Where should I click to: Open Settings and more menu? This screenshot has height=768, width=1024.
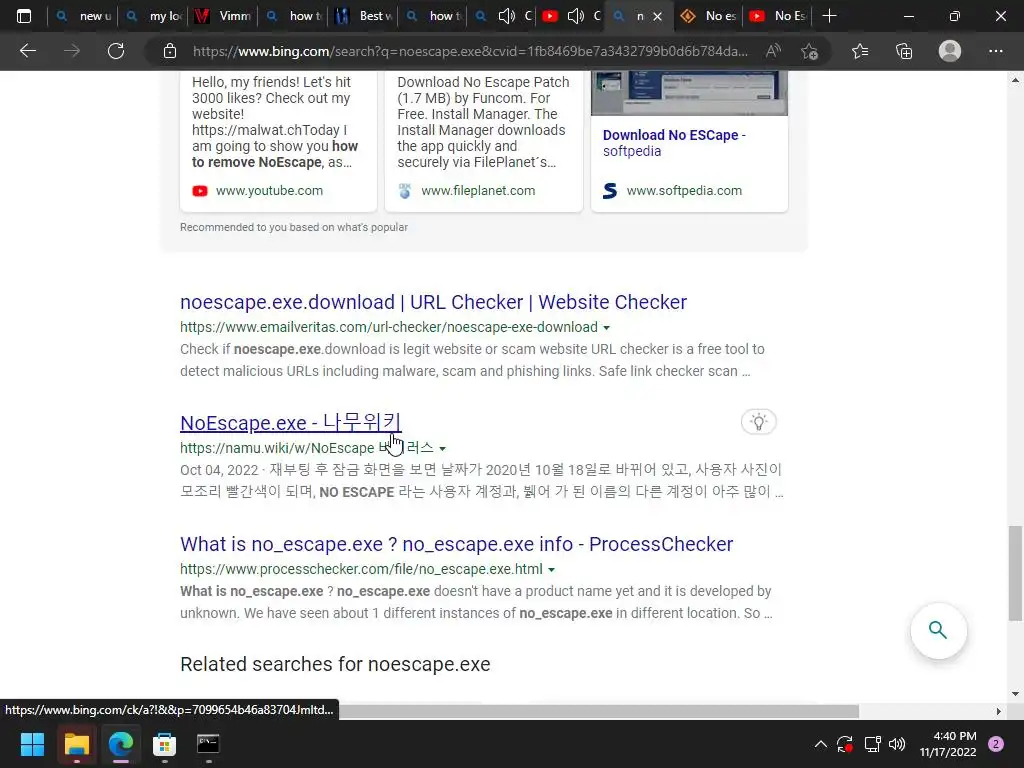tap(995, 51)
